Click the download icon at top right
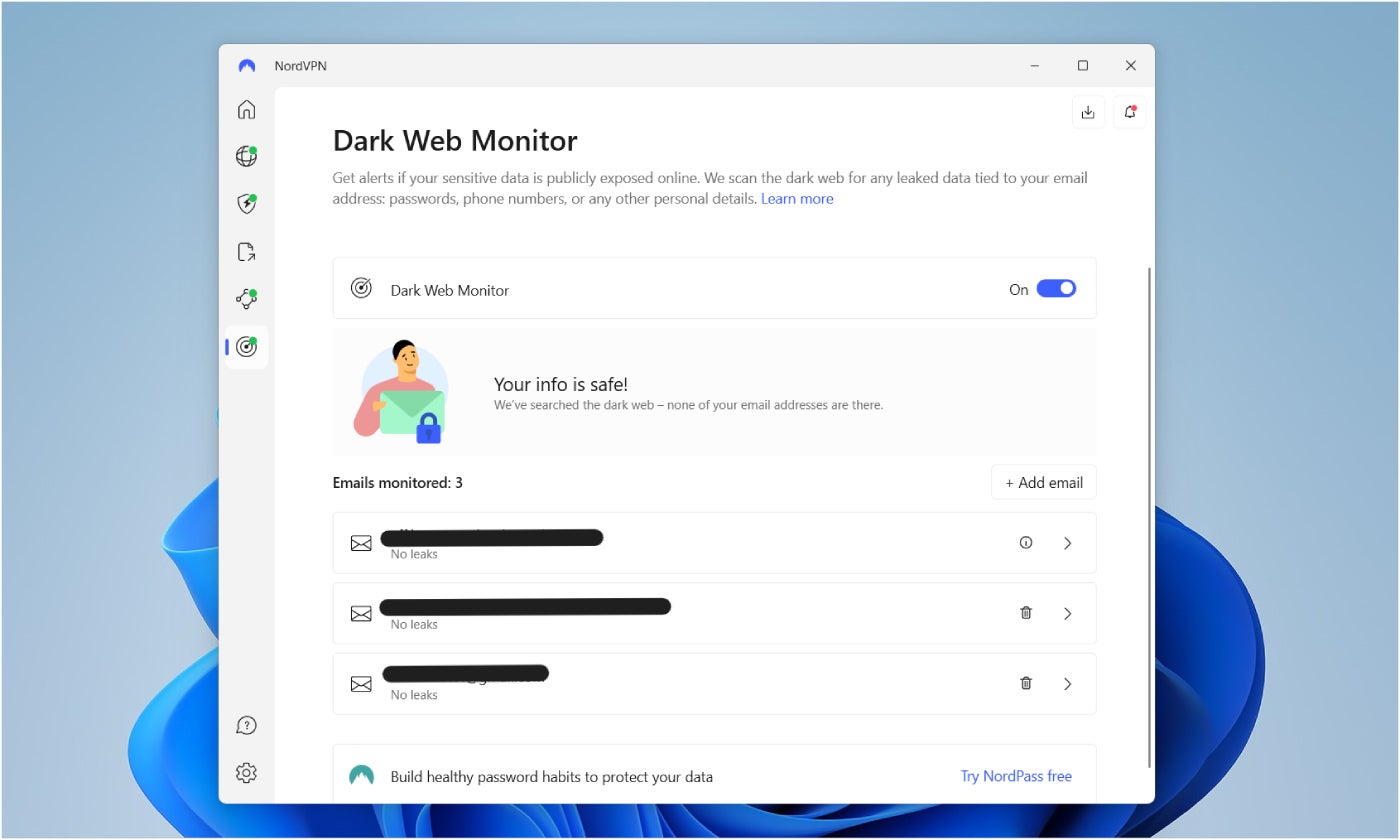 click(1088, 112)
